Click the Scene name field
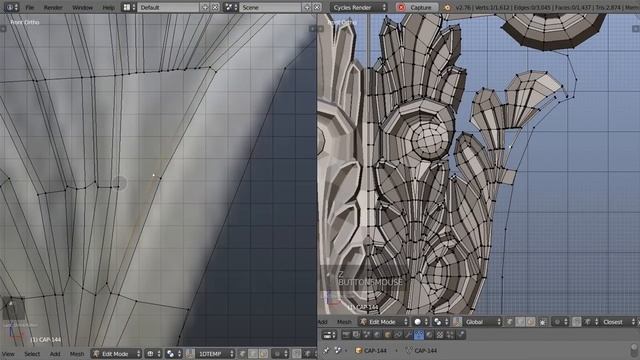 click(270, 7)
